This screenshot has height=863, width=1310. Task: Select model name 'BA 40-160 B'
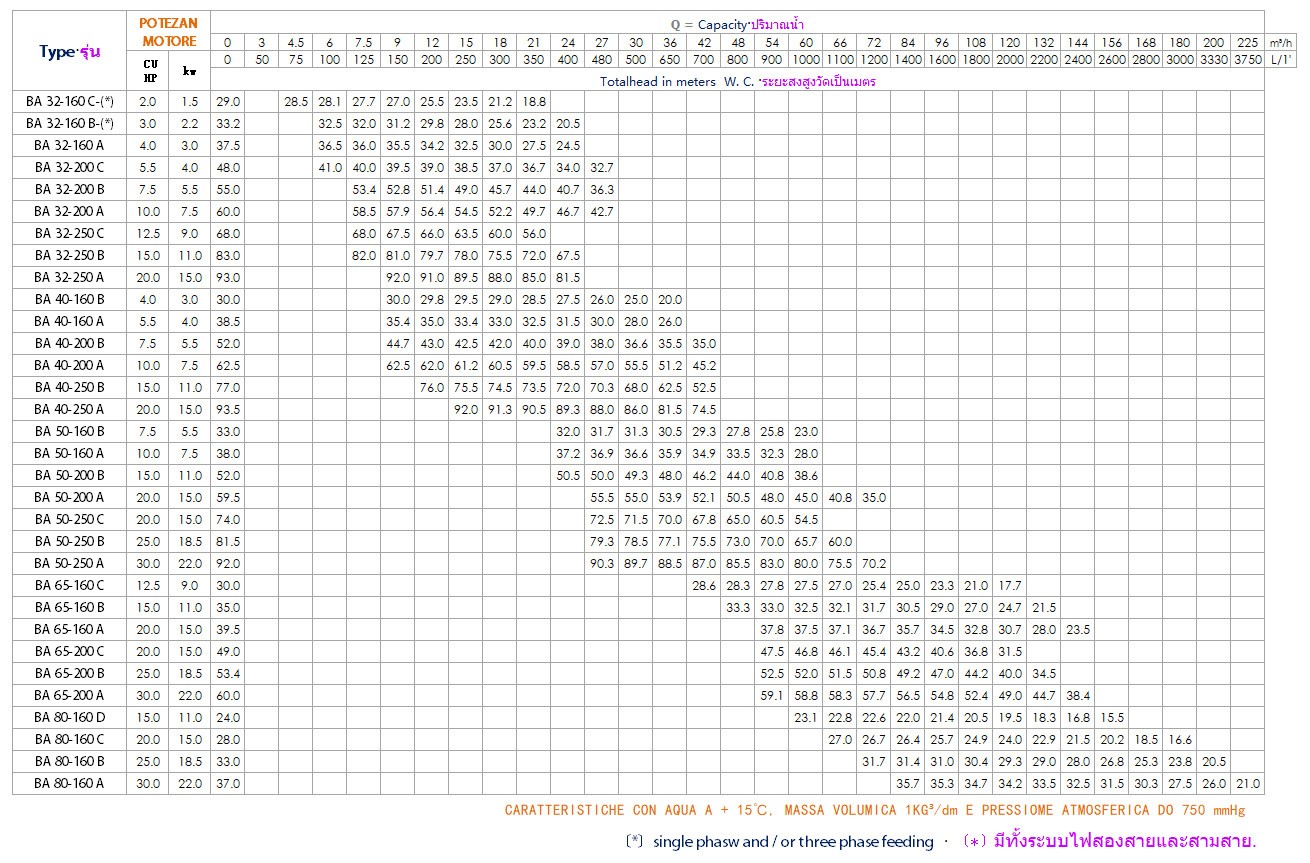point(69,299)
